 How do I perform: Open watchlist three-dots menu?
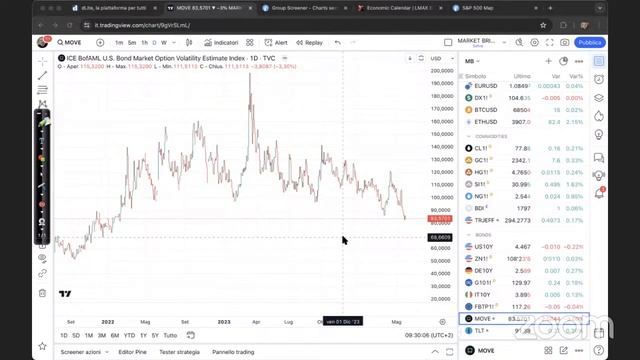click(x=579, y=61)
